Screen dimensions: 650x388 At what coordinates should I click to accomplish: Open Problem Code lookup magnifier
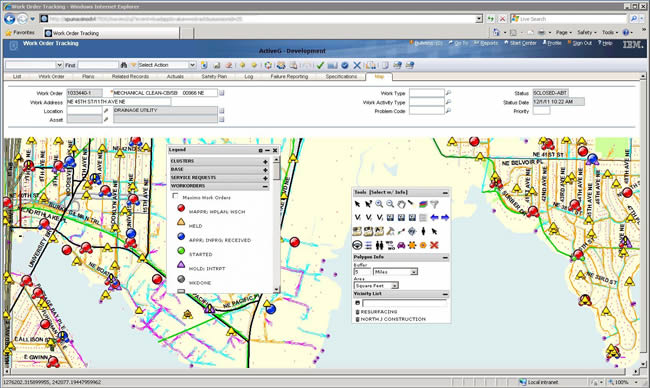pyautogui.click(x=448, y=111)
